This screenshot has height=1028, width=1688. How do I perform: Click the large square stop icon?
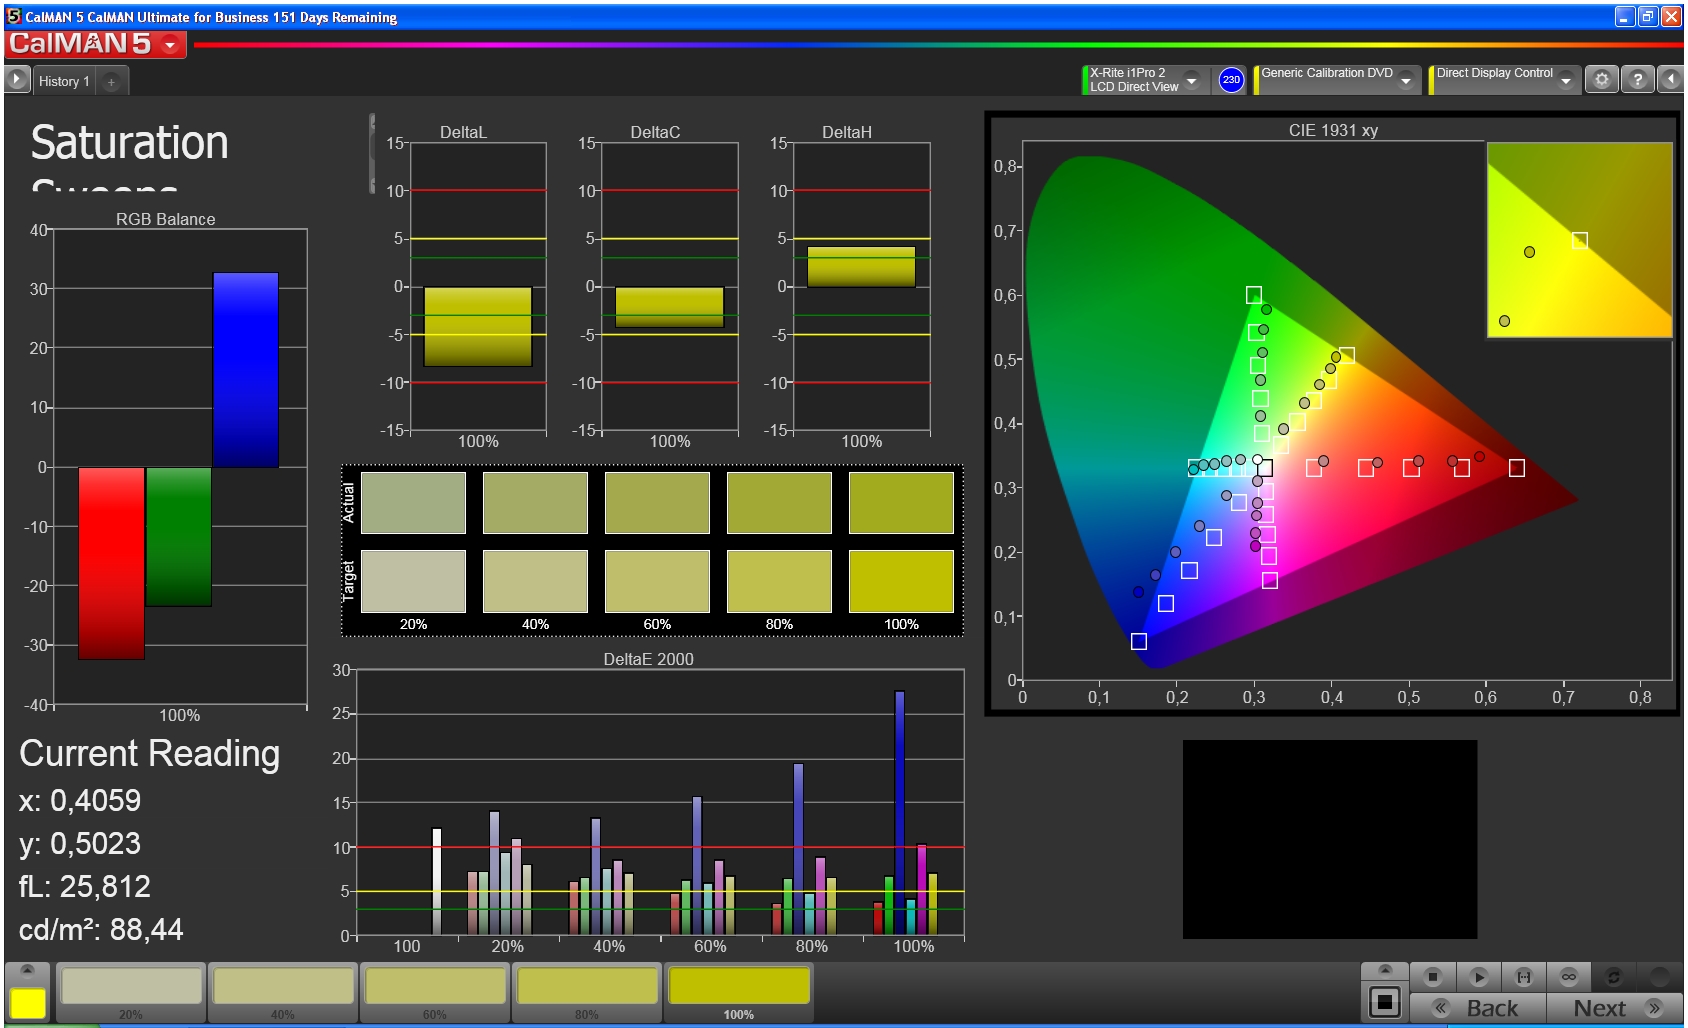[1385, 1001]
